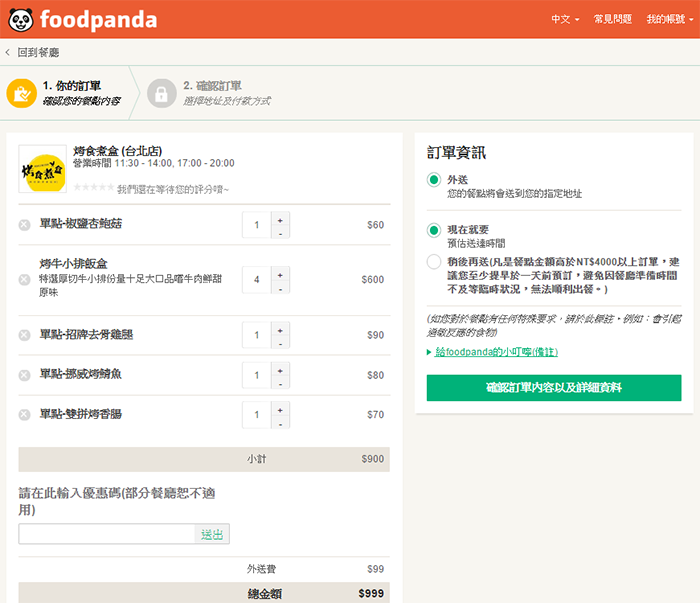
Task: Increase quantity of 單點-招牌去骨雞腿
Action: [280, 330]
